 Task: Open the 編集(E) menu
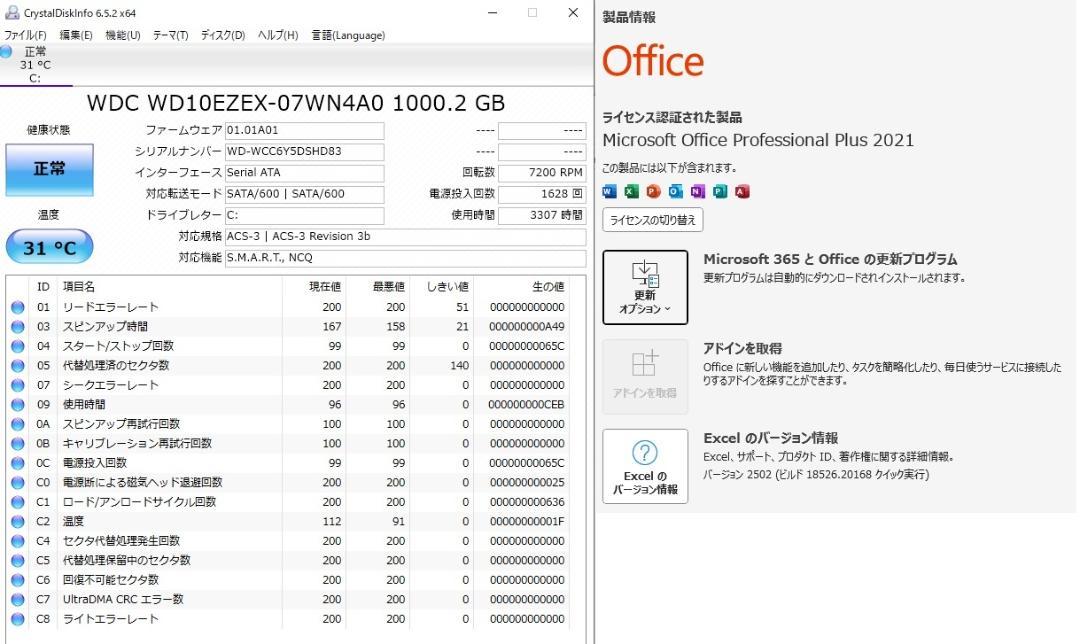[x=76, y=35]
